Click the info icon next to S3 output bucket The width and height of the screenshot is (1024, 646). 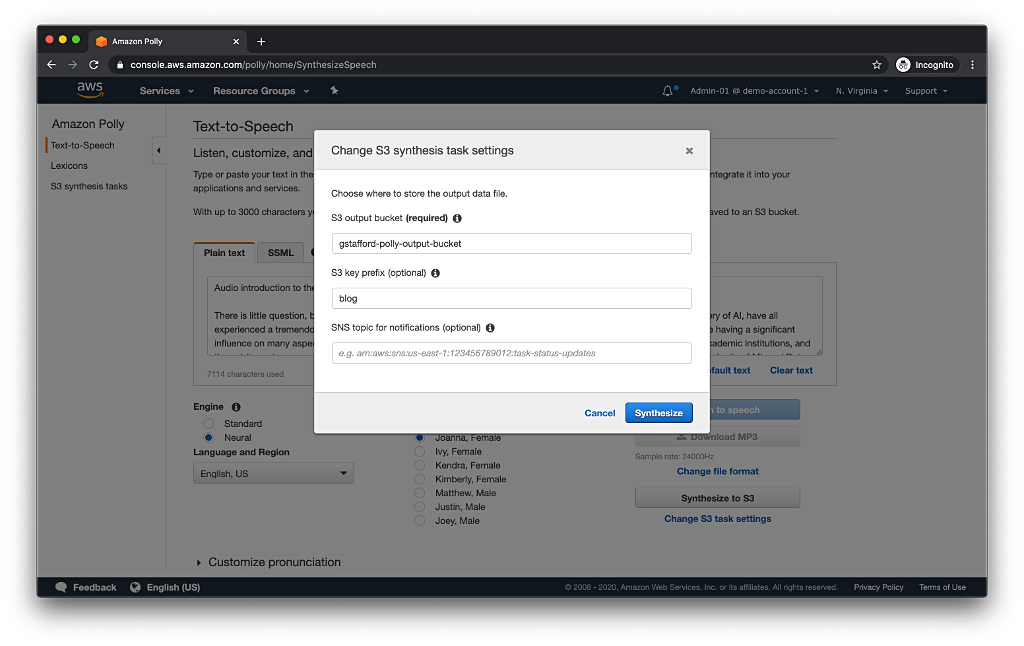pyautogui.click(x=457, y=218)
